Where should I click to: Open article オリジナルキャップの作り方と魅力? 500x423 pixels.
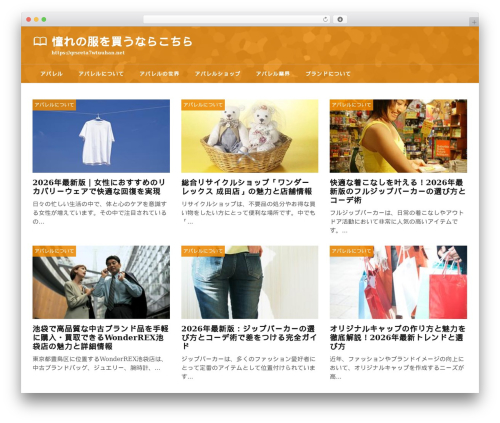[398, 338]
